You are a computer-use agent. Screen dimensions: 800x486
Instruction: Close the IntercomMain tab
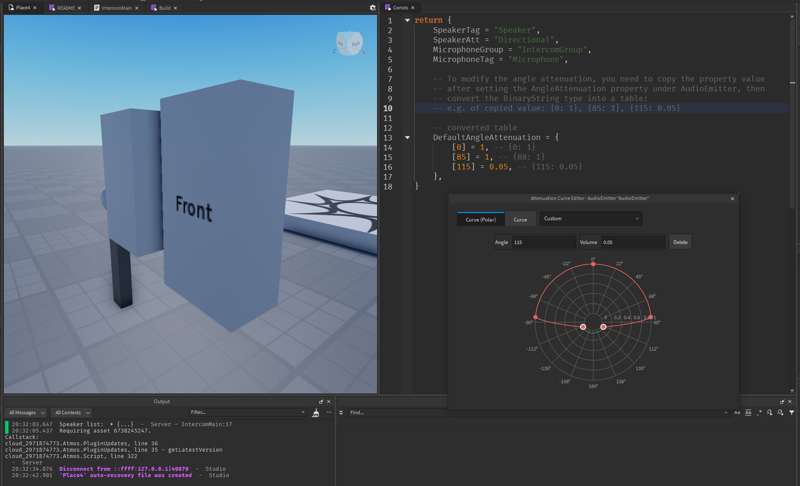[137, 8]
